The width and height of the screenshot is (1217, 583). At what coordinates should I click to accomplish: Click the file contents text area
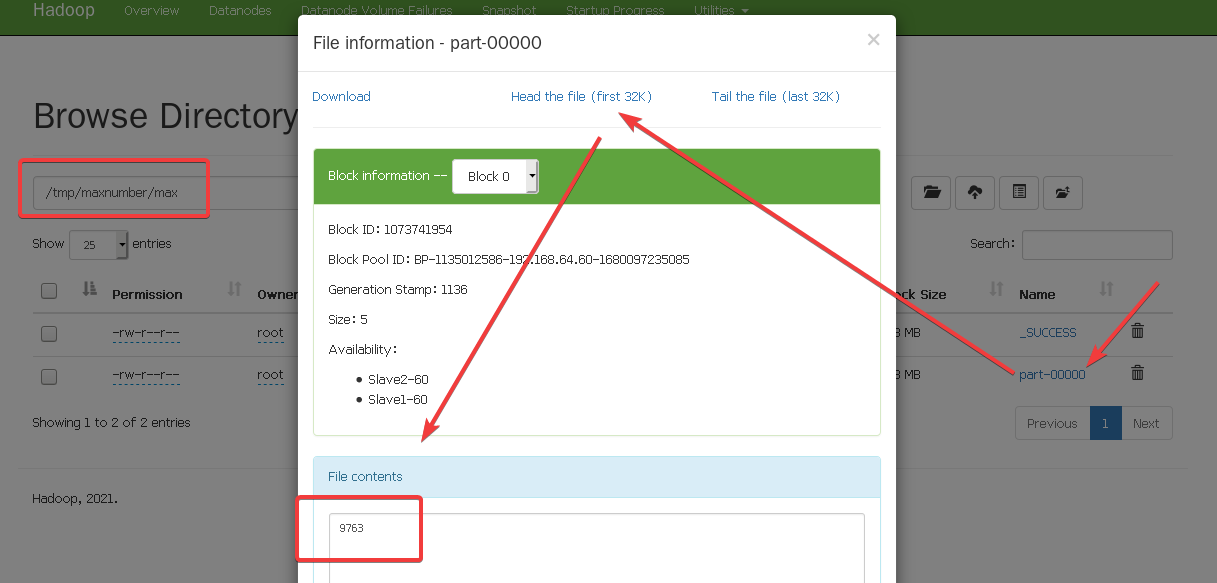tap(597, 548)
